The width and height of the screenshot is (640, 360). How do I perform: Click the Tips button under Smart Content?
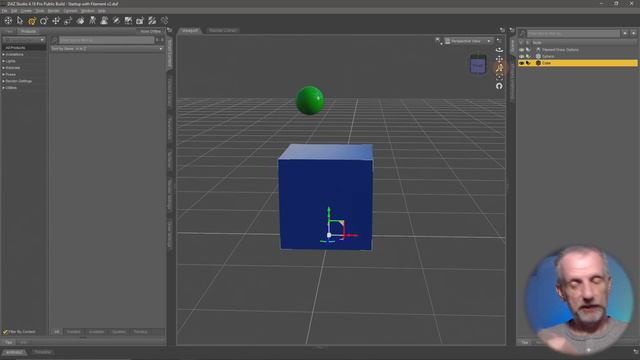pyautogui.click(x=9, y=342)
